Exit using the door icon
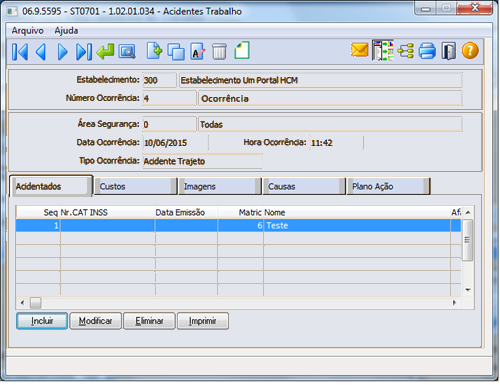 [x=448, y=51]
